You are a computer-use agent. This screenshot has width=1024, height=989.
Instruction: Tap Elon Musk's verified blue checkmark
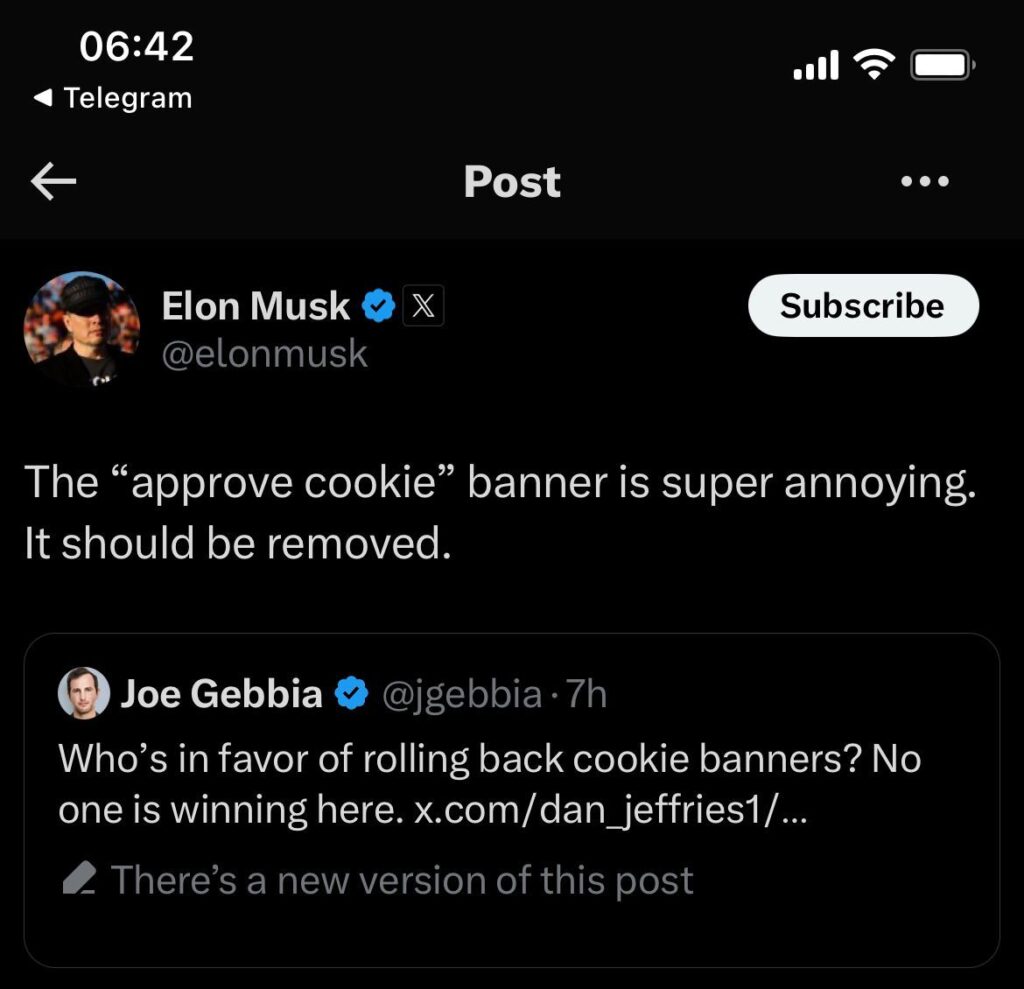(377, 306)
